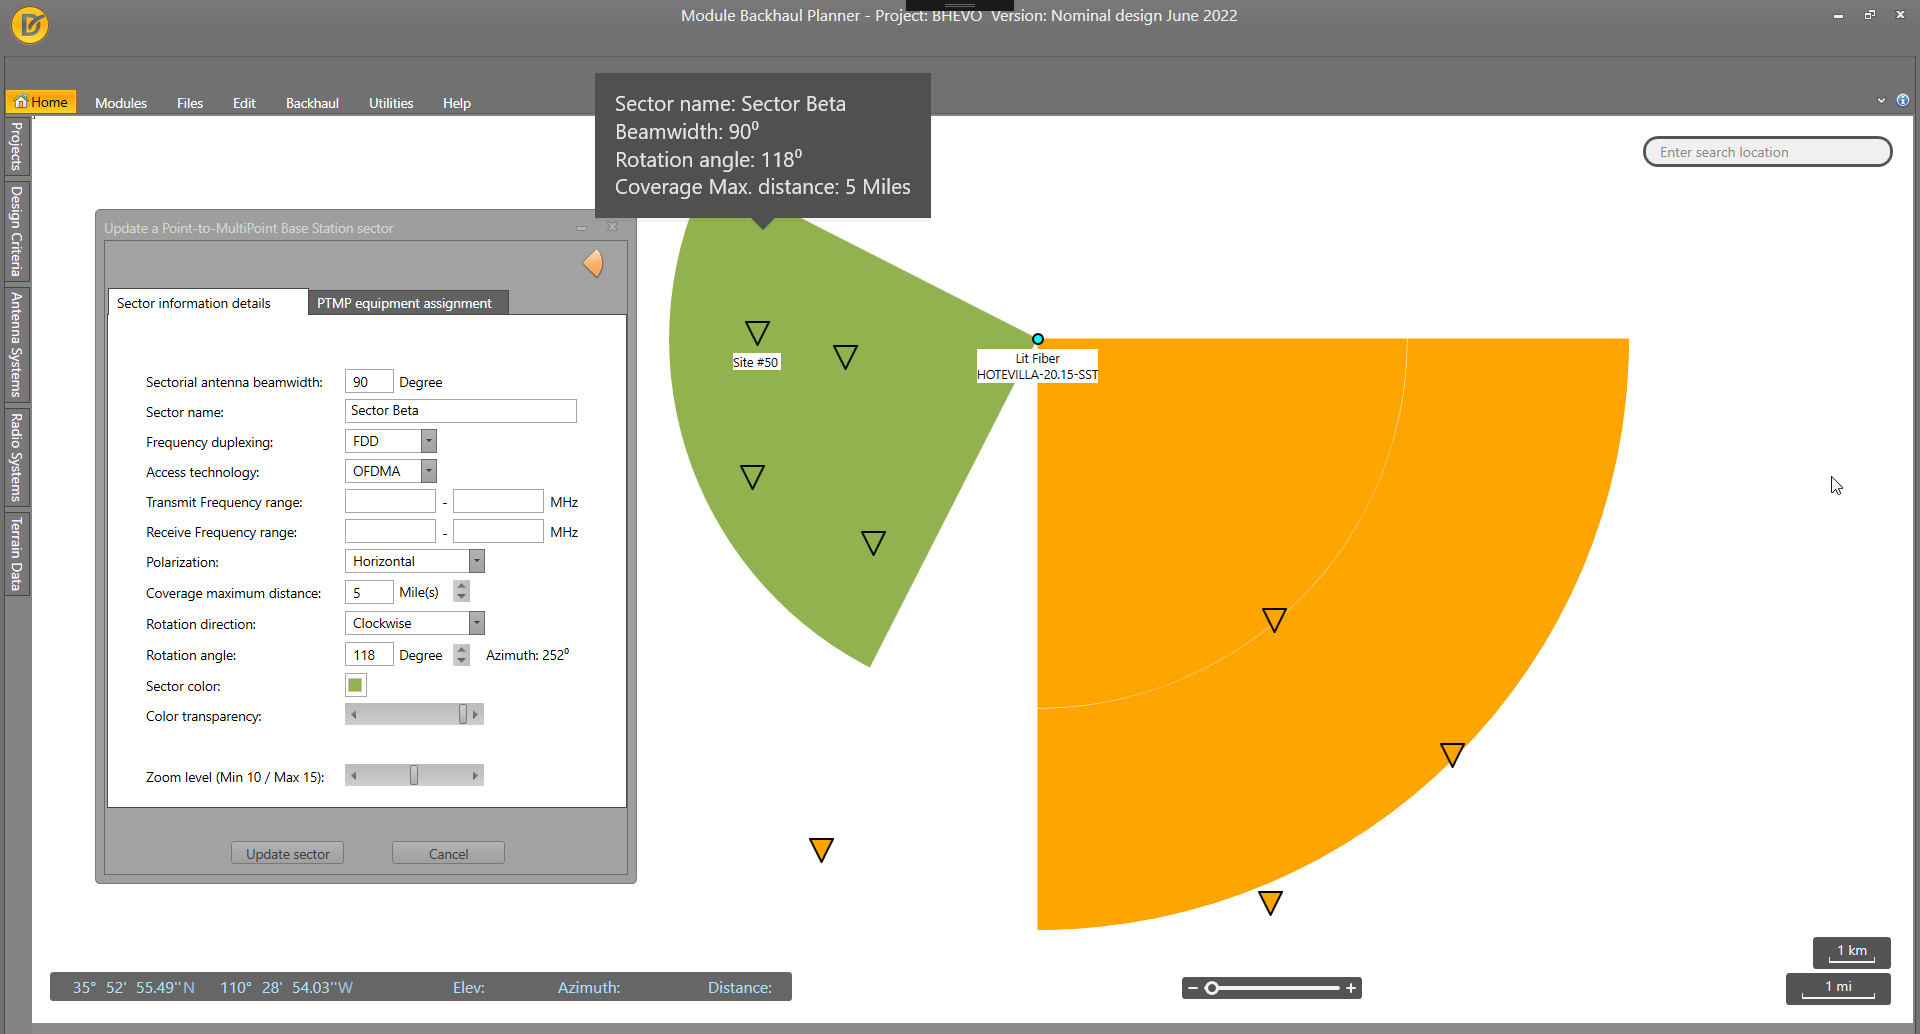This screenshot has width=1920, height=1034.
Task: Click the zoom in plus icon
Action: click(x=1351, y=988)
